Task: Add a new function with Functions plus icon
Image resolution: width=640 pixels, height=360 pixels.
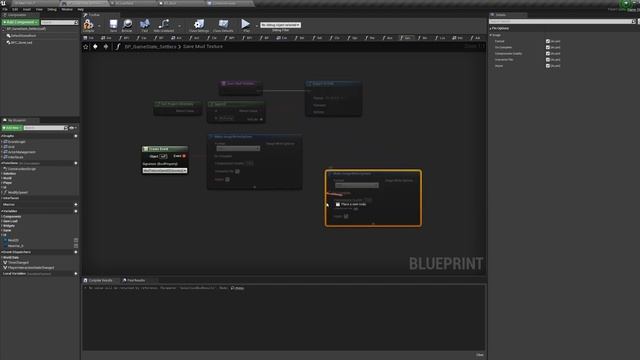Action: (76, 163)
